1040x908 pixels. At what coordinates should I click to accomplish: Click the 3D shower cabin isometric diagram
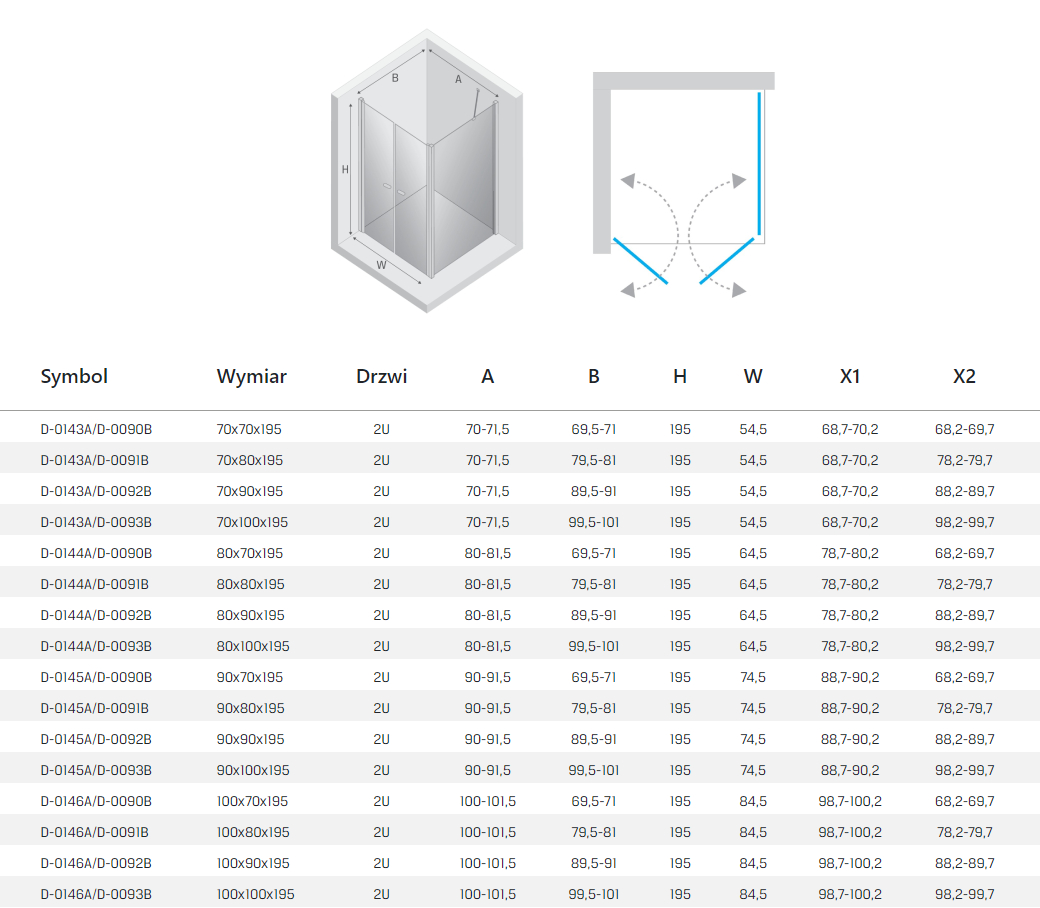(428, 172)
